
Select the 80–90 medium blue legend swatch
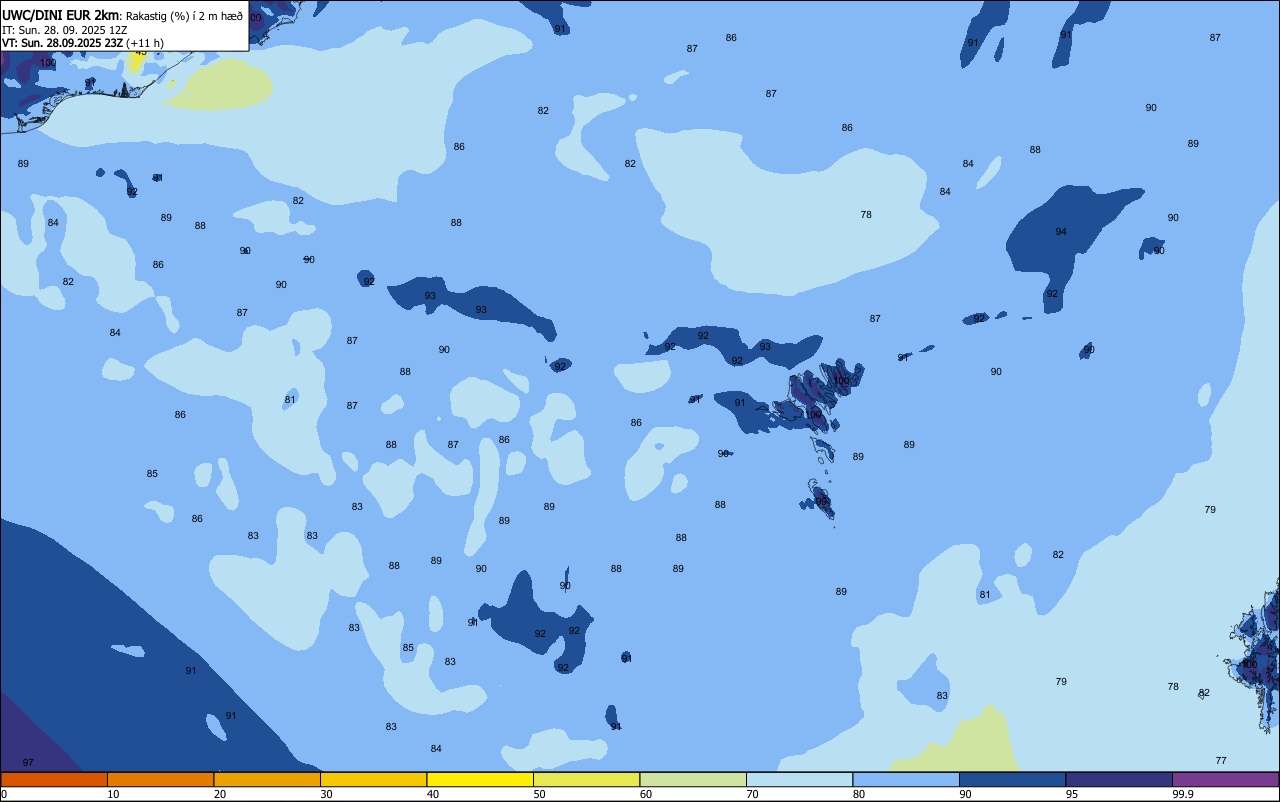point(906,779)
